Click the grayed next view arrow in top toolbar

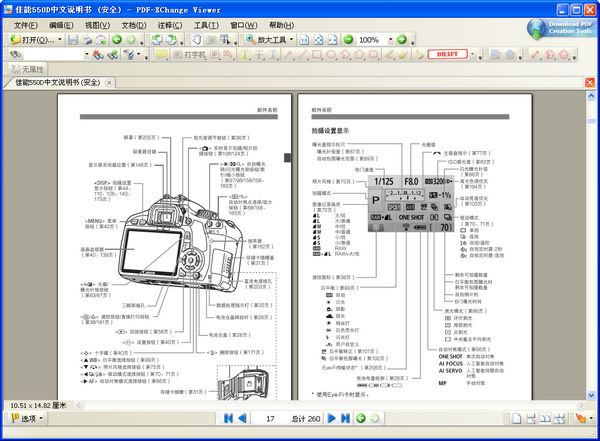131,39
